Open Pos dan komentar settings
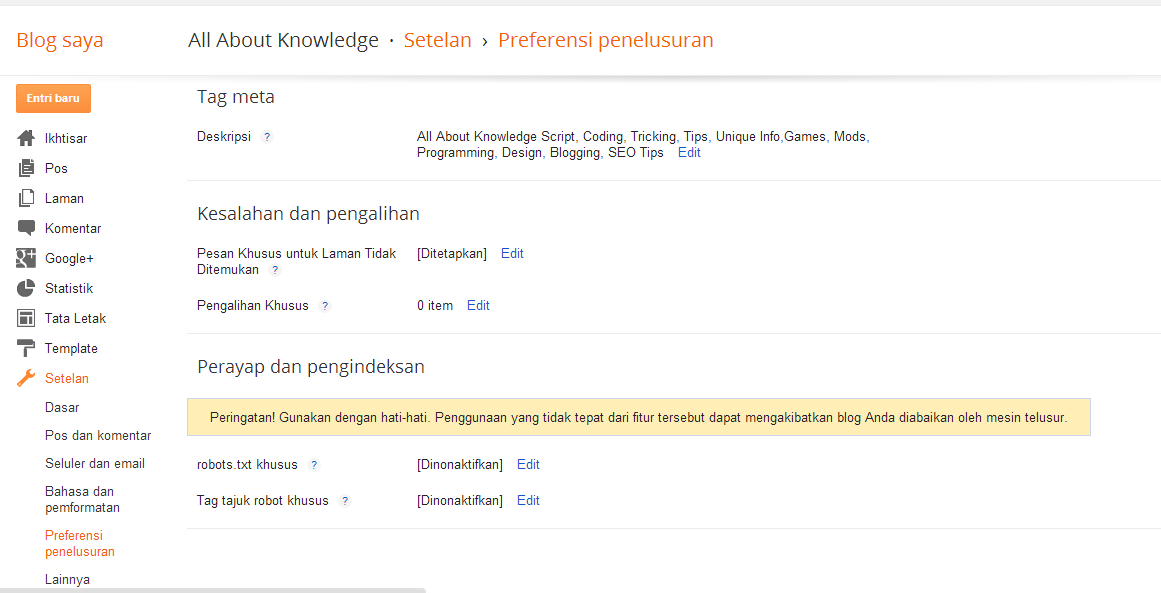The image size is (1161, 593). click(98, 435)
